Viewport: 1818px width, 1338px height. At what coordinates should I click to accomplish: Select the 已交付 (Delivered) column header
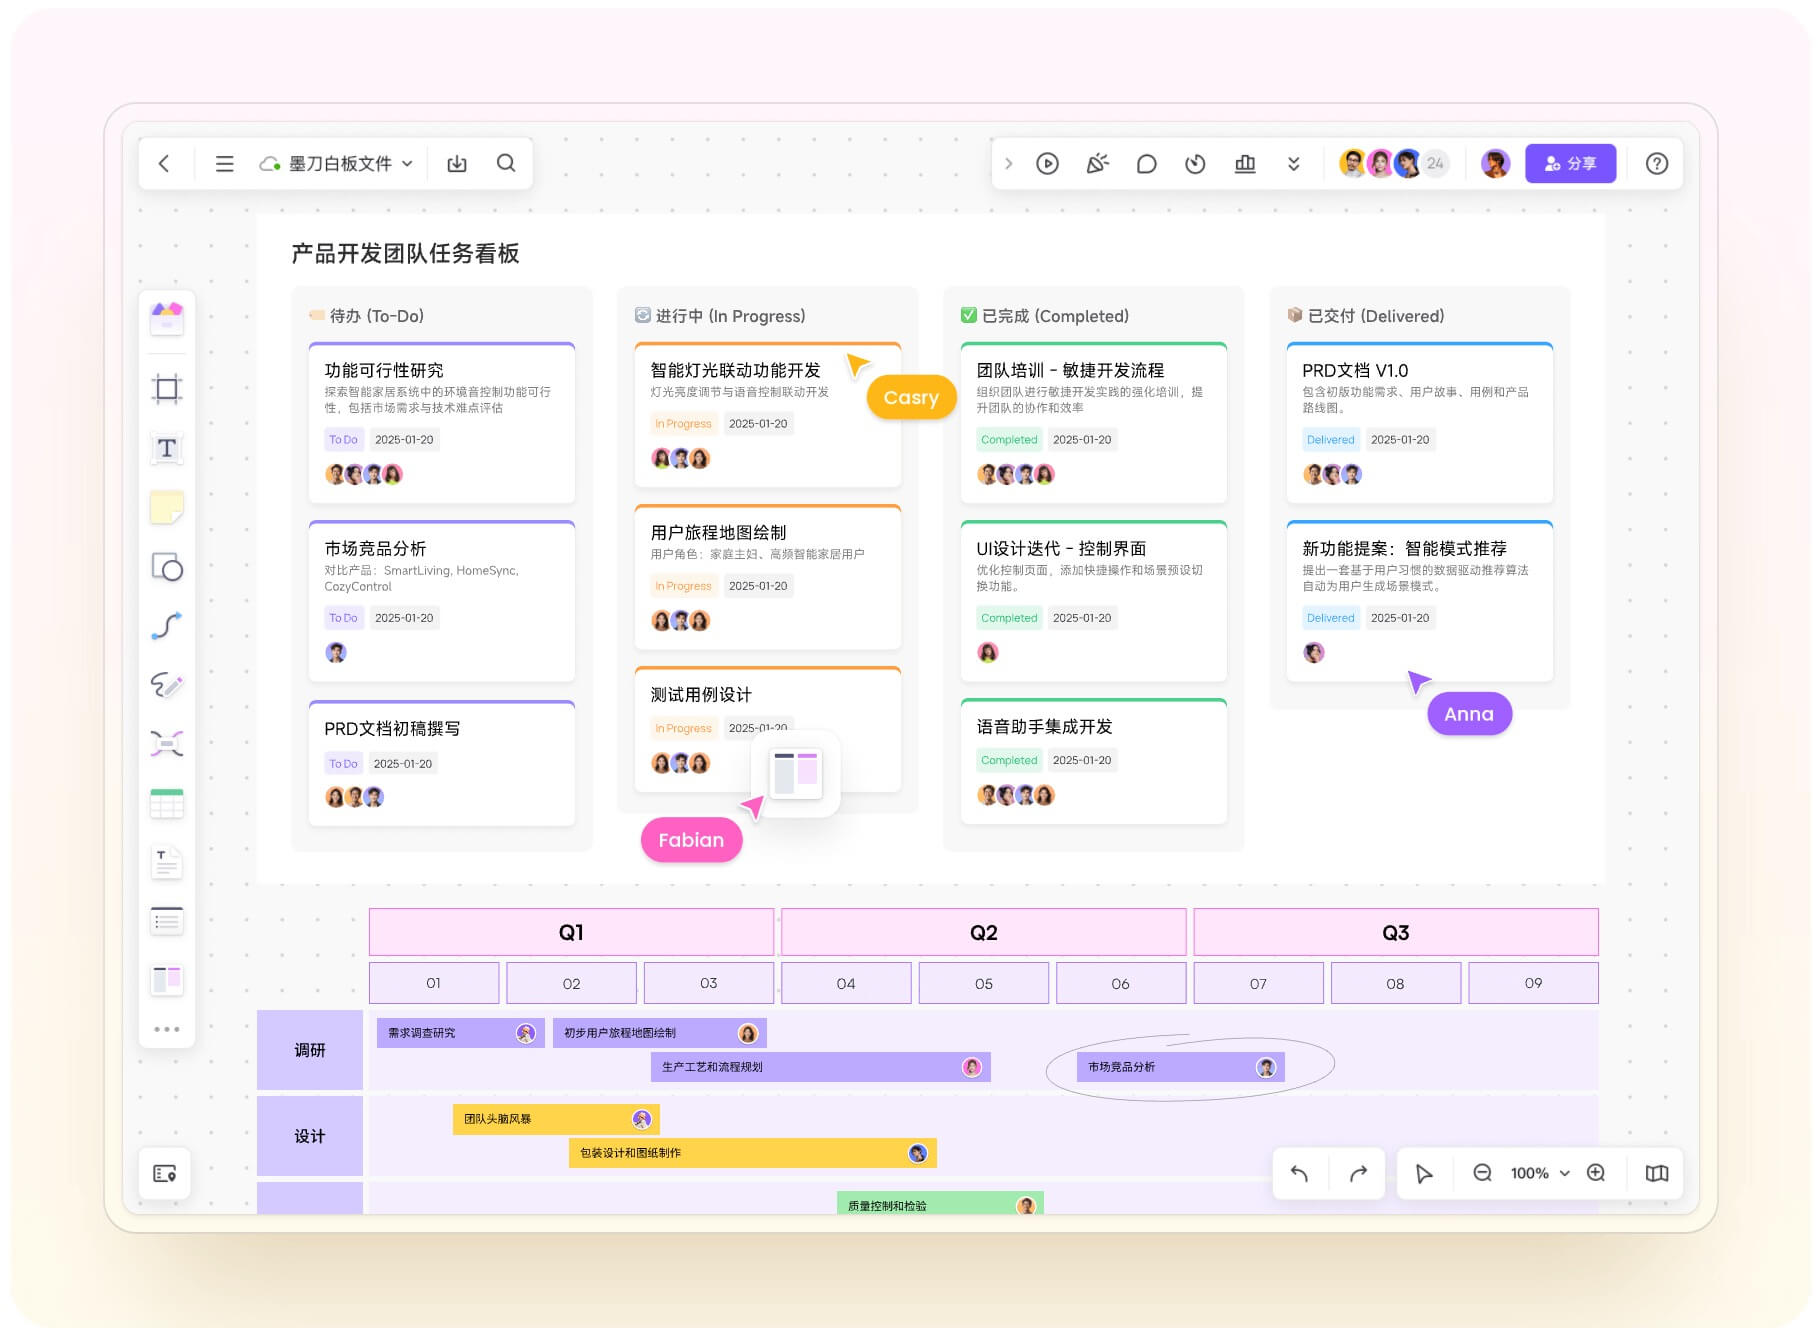pyautogui.click(x=1366, y=316)
